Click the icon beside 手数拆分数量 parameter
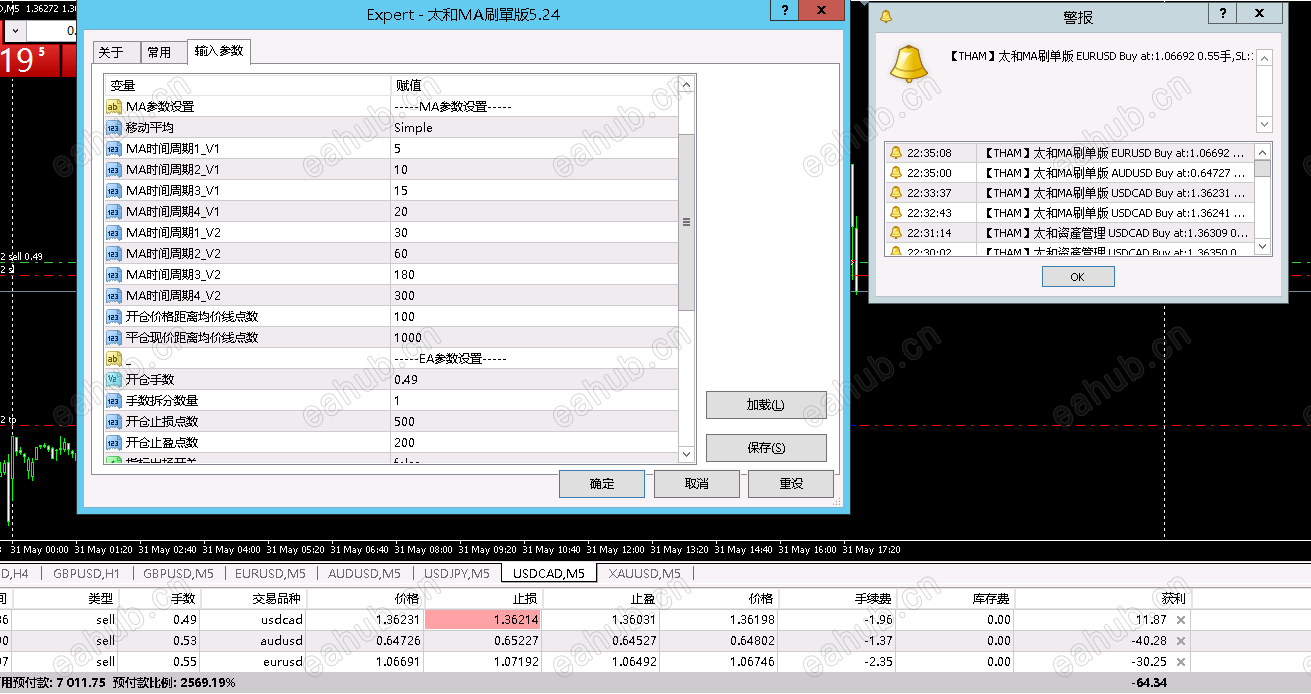 [114, 401]
